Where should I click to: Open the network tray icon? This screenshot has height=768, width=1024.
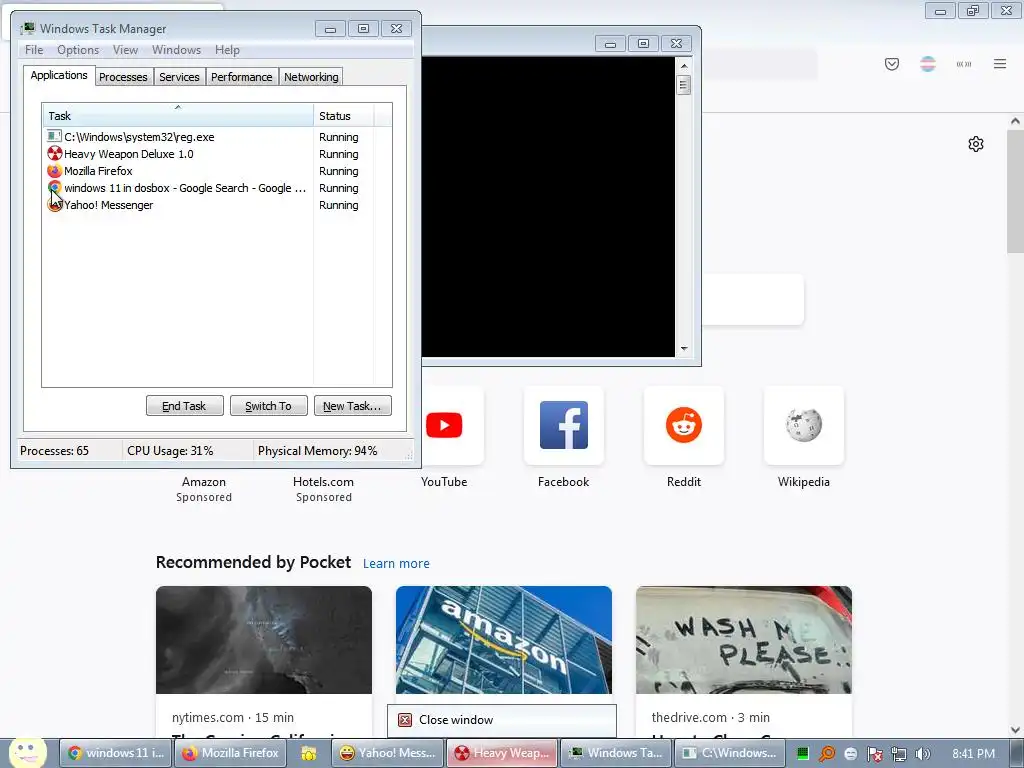tap(899, 754)
